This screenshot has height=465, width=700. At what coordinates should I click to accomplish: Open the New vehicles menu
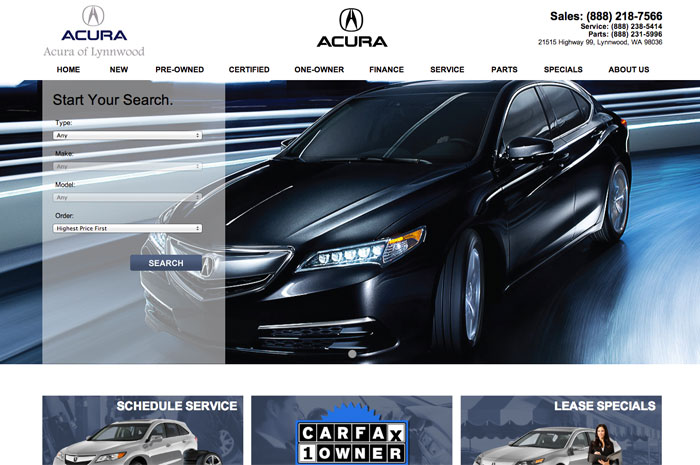[119, 70]
